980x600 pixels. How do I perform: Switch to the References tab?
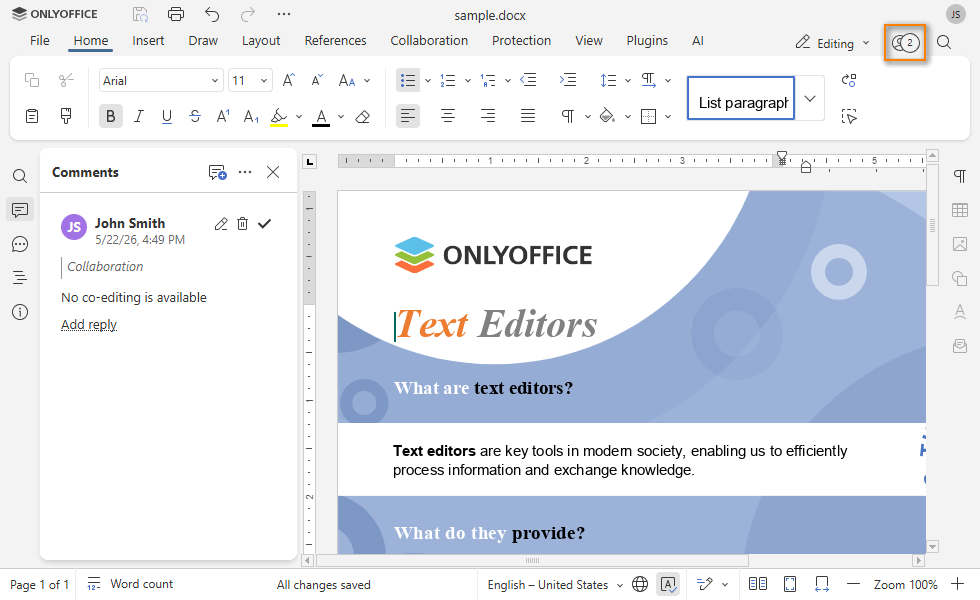[x=336, y=41]
